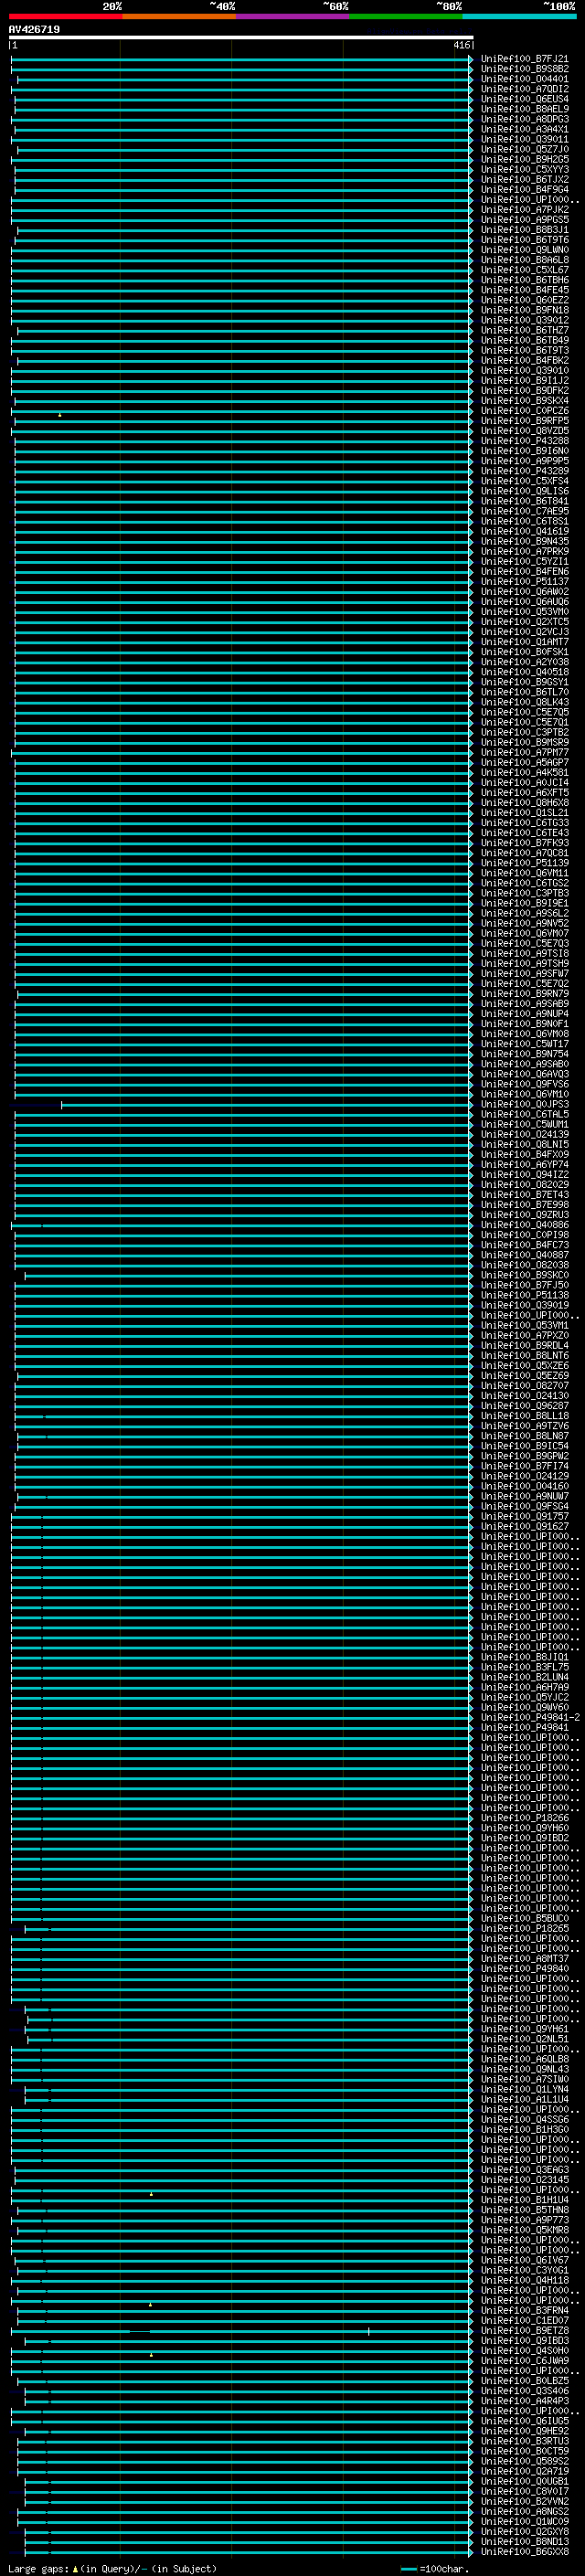Select label UniRef100_B9H2G5

[524, 159]
